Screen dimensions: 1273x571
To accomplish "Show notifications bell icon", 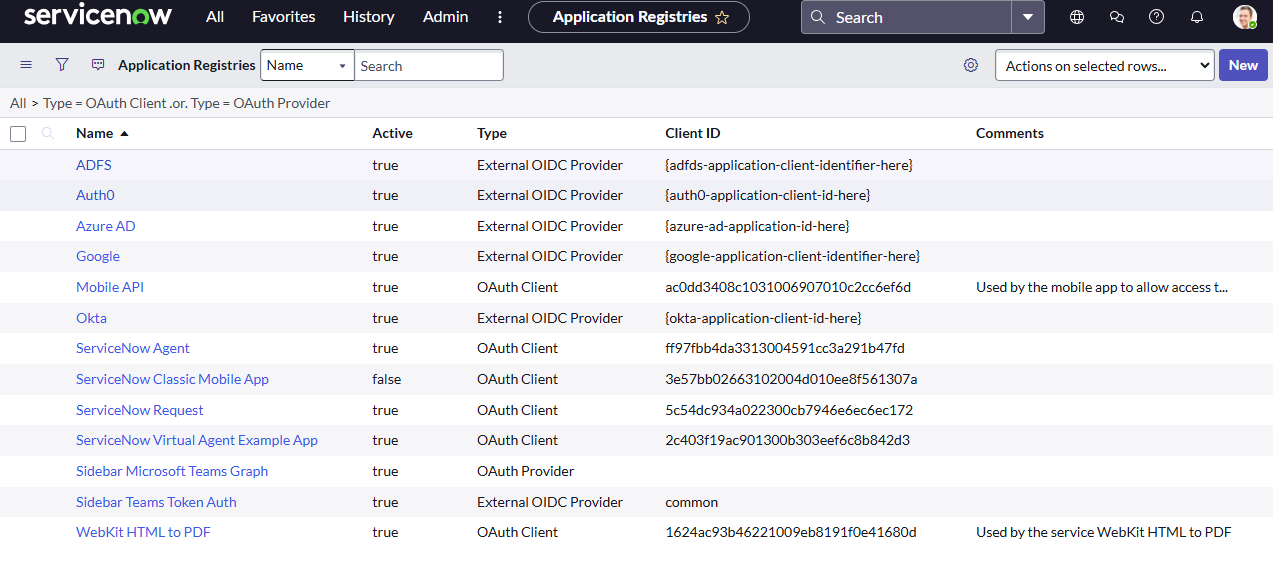I will point(1197,17).
